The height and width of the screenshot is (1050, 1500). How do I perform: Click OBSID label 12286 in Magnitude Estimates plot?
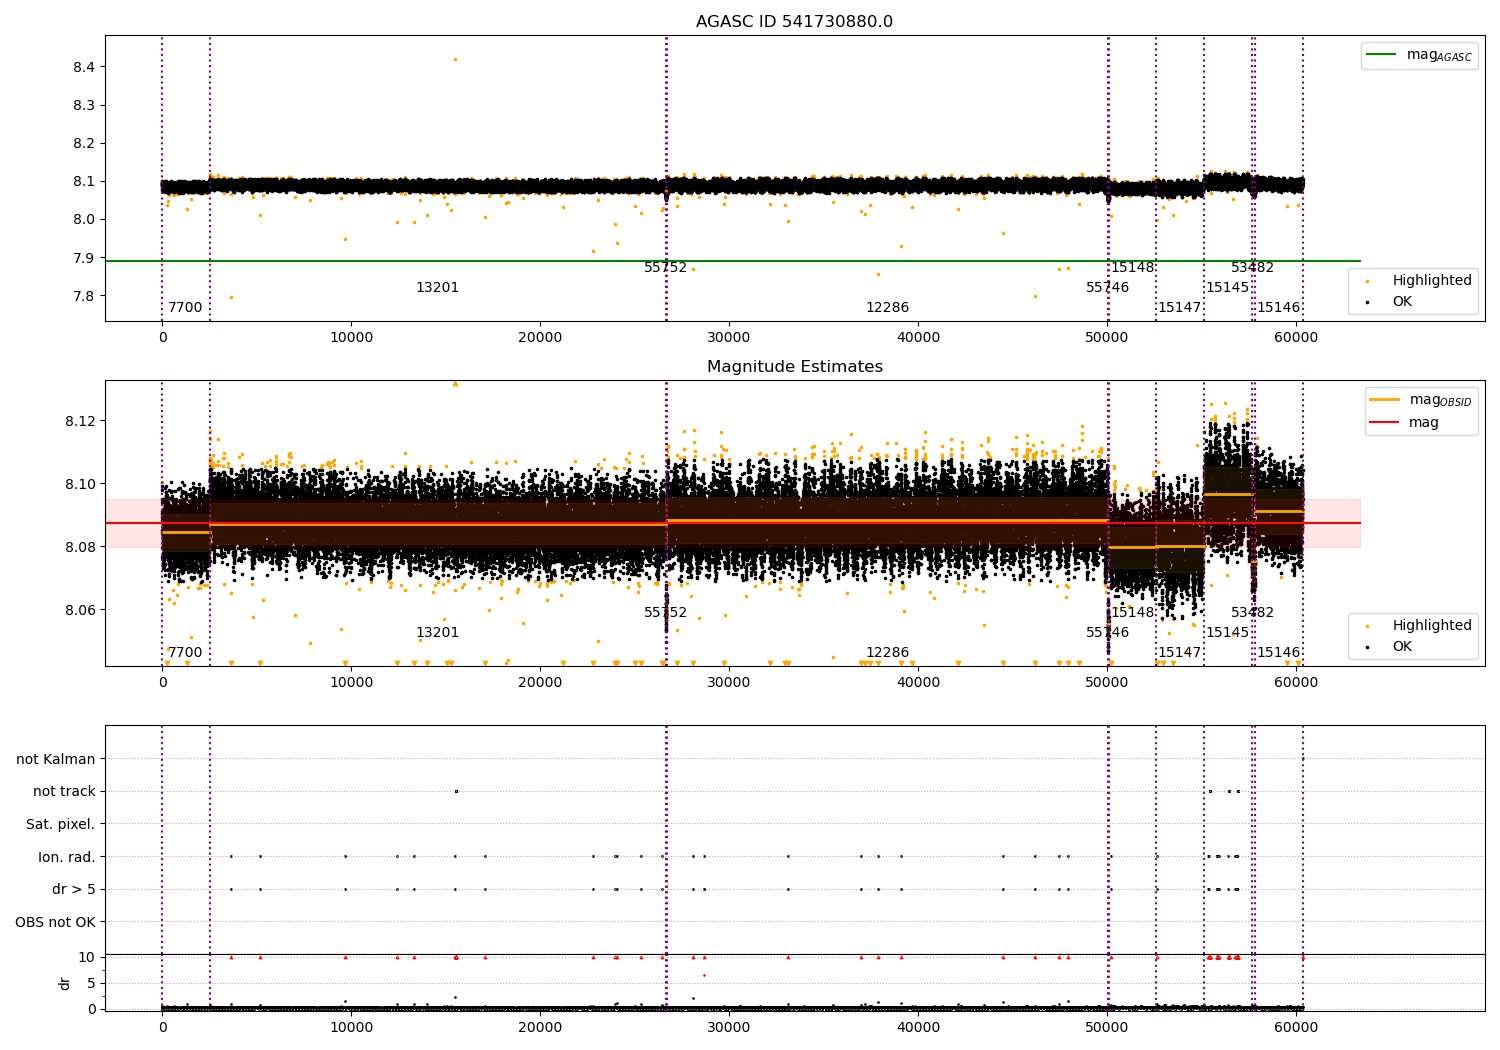pos(887,653)
